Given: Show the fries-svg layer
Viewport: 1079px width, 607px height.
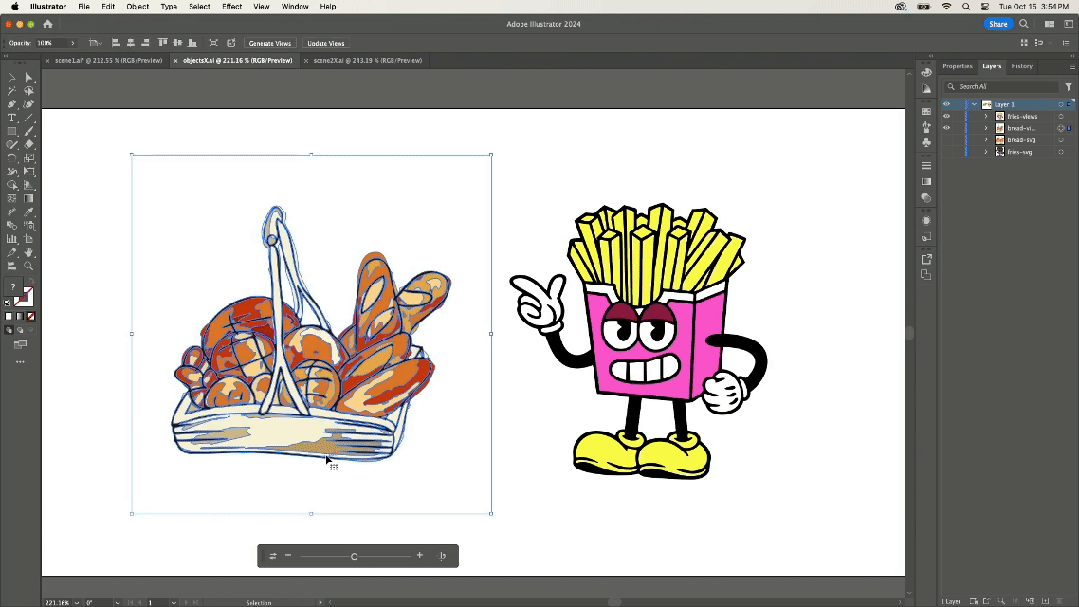Looking at the screenshot, I should (946, 152).
